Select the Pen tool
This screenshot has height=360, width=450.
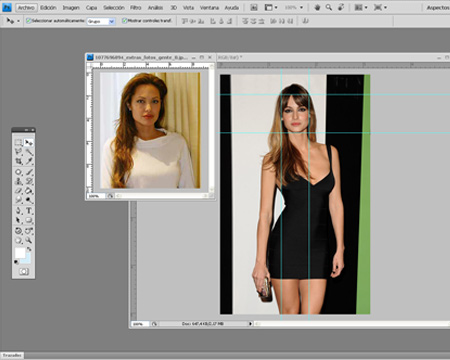[18, 211]
